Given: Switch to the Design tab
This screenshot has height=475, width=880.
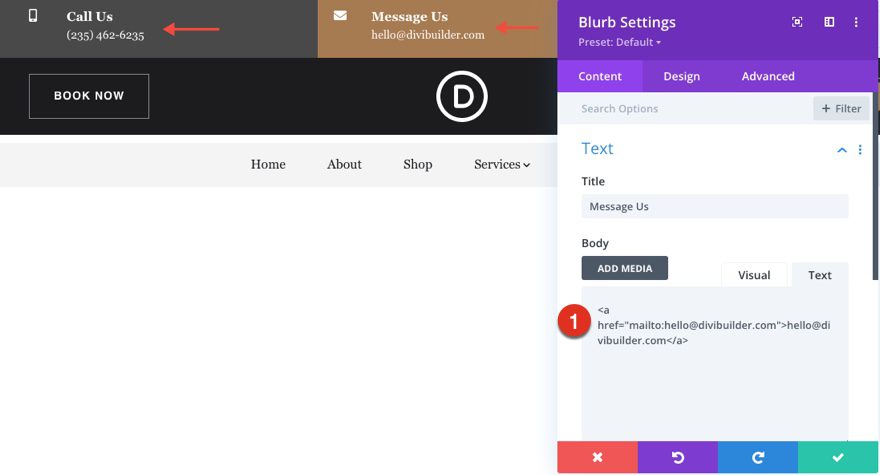Looking at the screenshot, I should tap(681, 76).
